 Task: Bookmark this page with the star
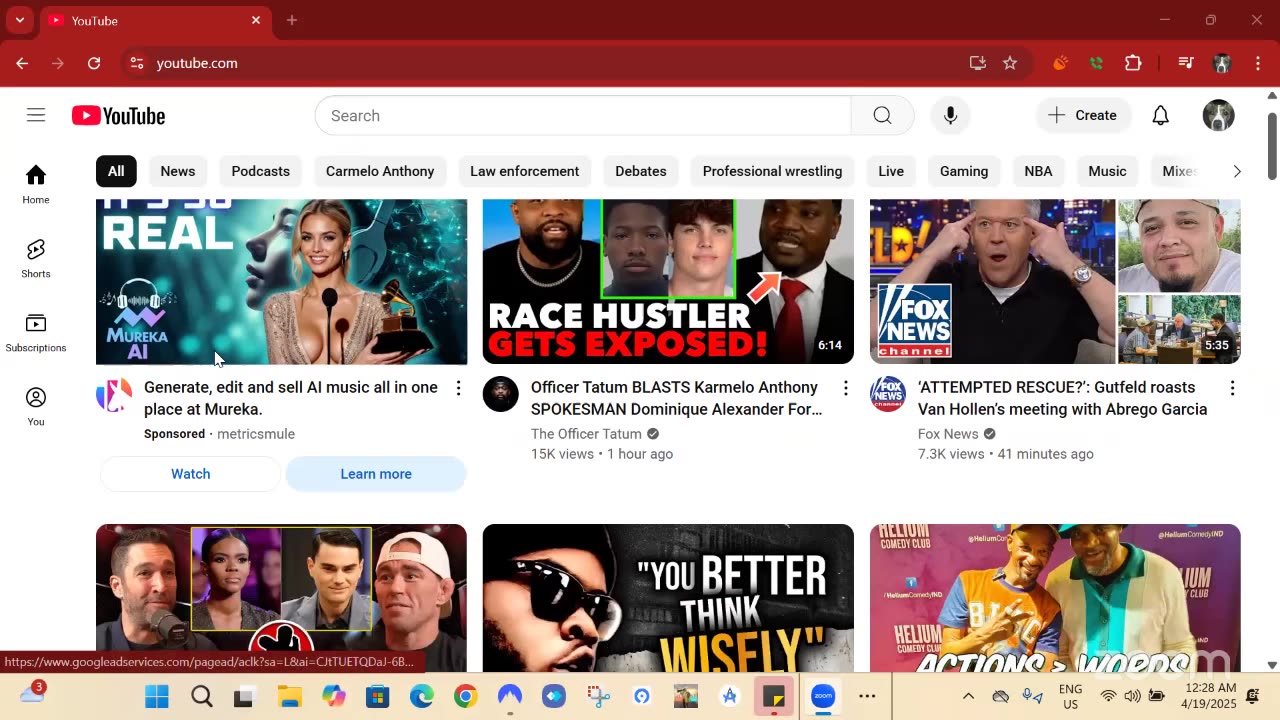click(x=1010, y=63)
